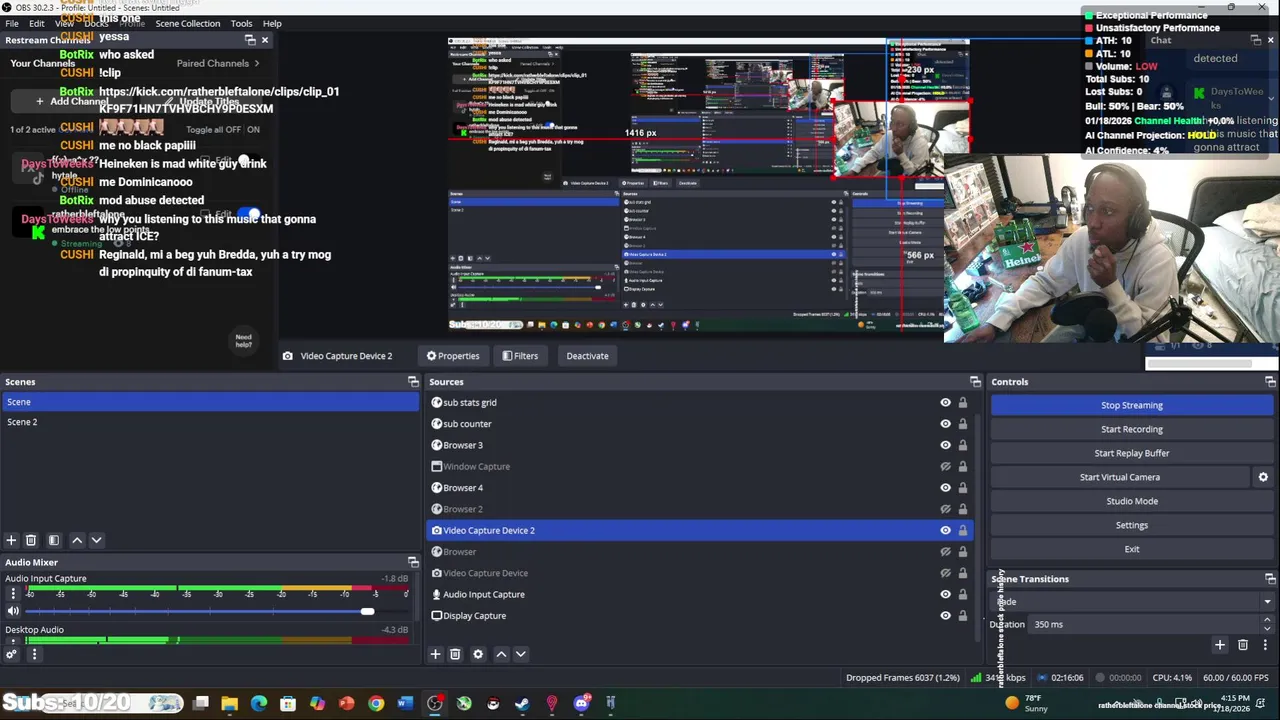The image size is (1280, 720).
Task: Stop Streaming button
Action: [x=1132, y=405]
